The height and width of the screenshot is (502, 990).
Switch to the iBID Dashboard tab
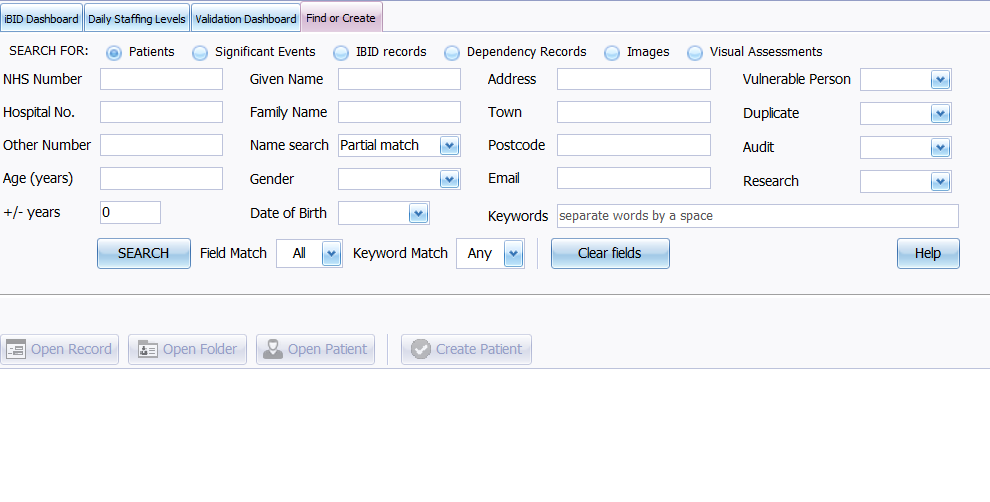41,19
